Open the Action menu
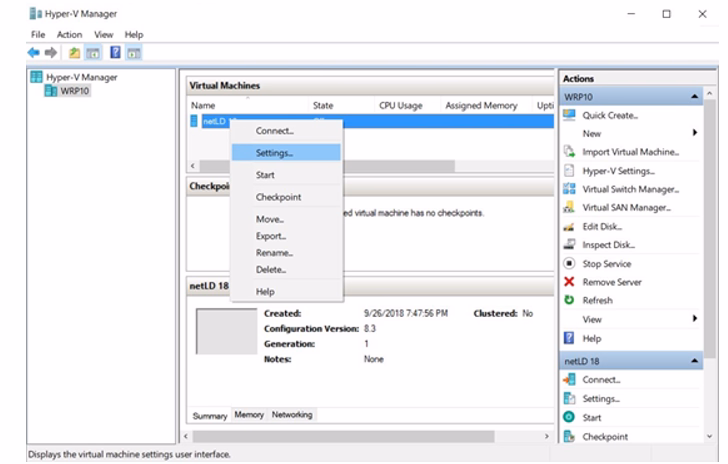This screenshot has height=464, width=728. pos(69,34)
